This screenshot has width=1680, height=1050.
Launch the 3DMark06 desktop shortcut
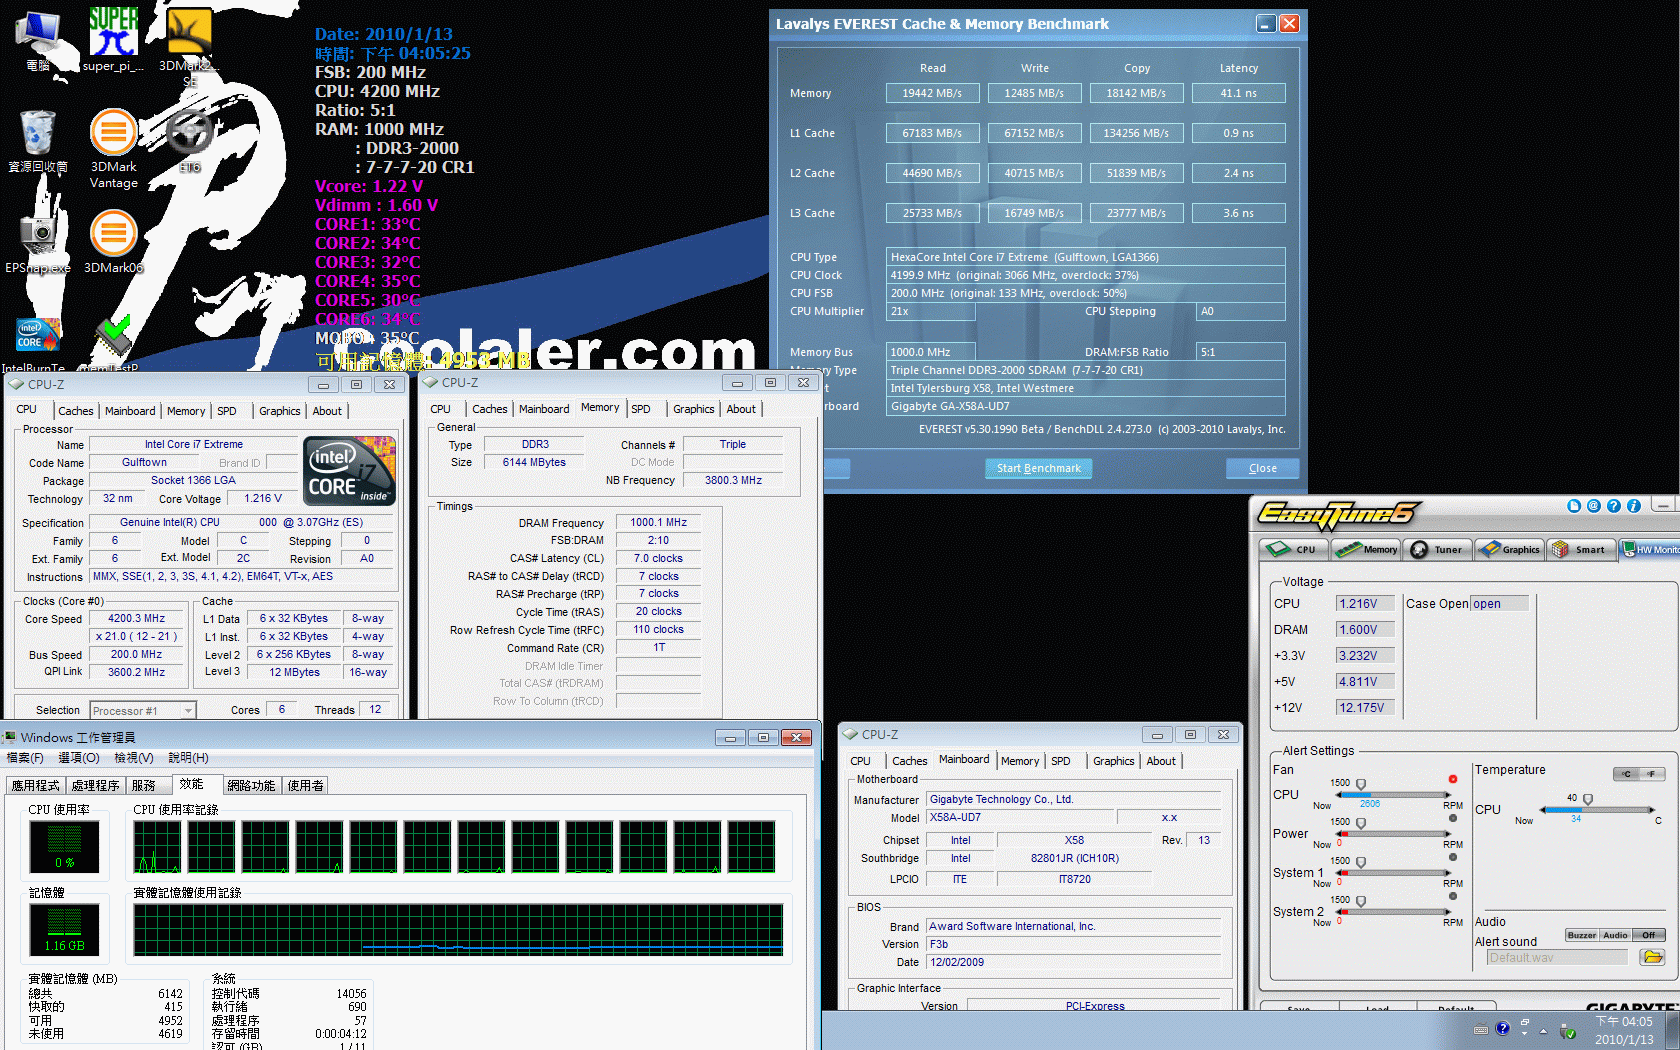[x=114, y=240]
